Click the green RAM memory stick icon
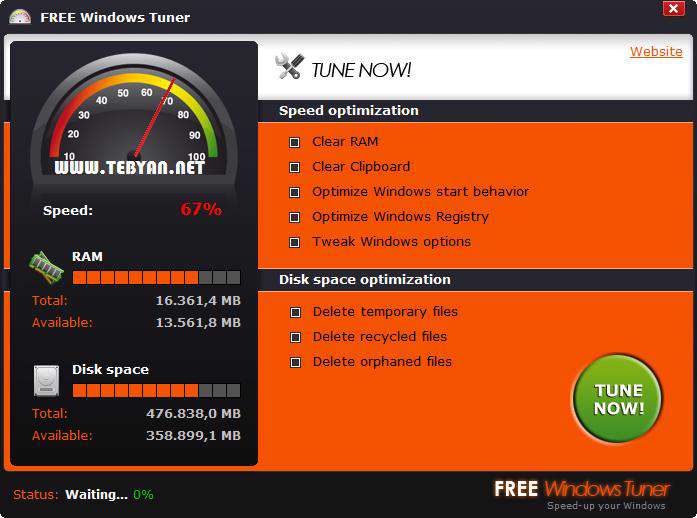 (46, 267)
